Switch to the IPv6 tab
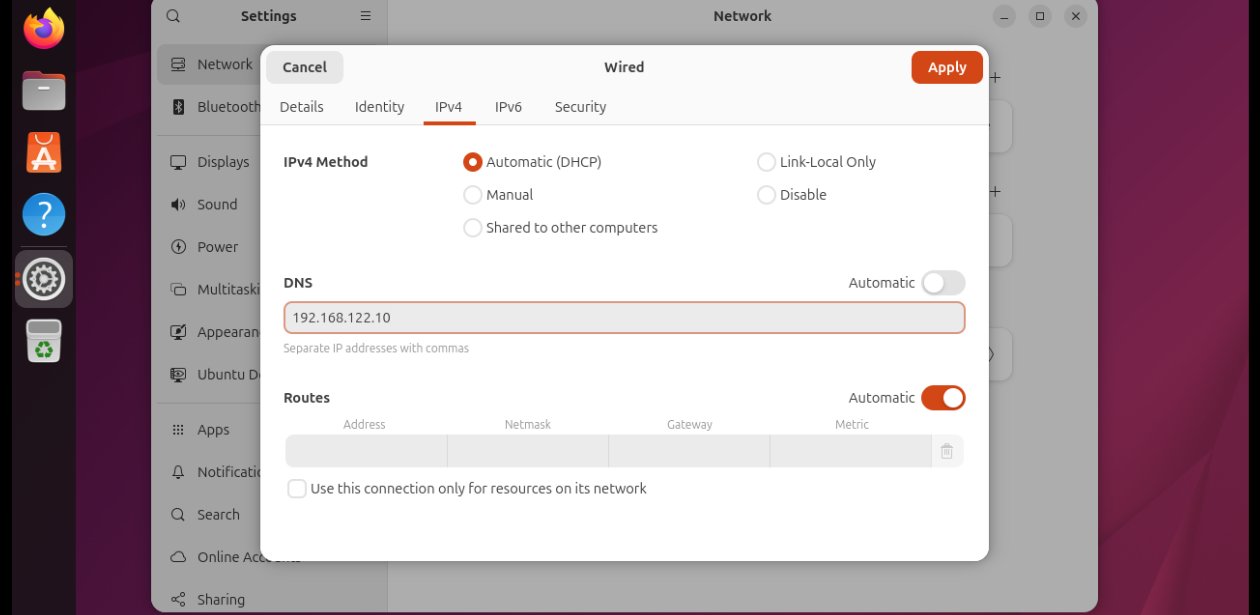Viewport: 1260px width, 615px height. 508,107
